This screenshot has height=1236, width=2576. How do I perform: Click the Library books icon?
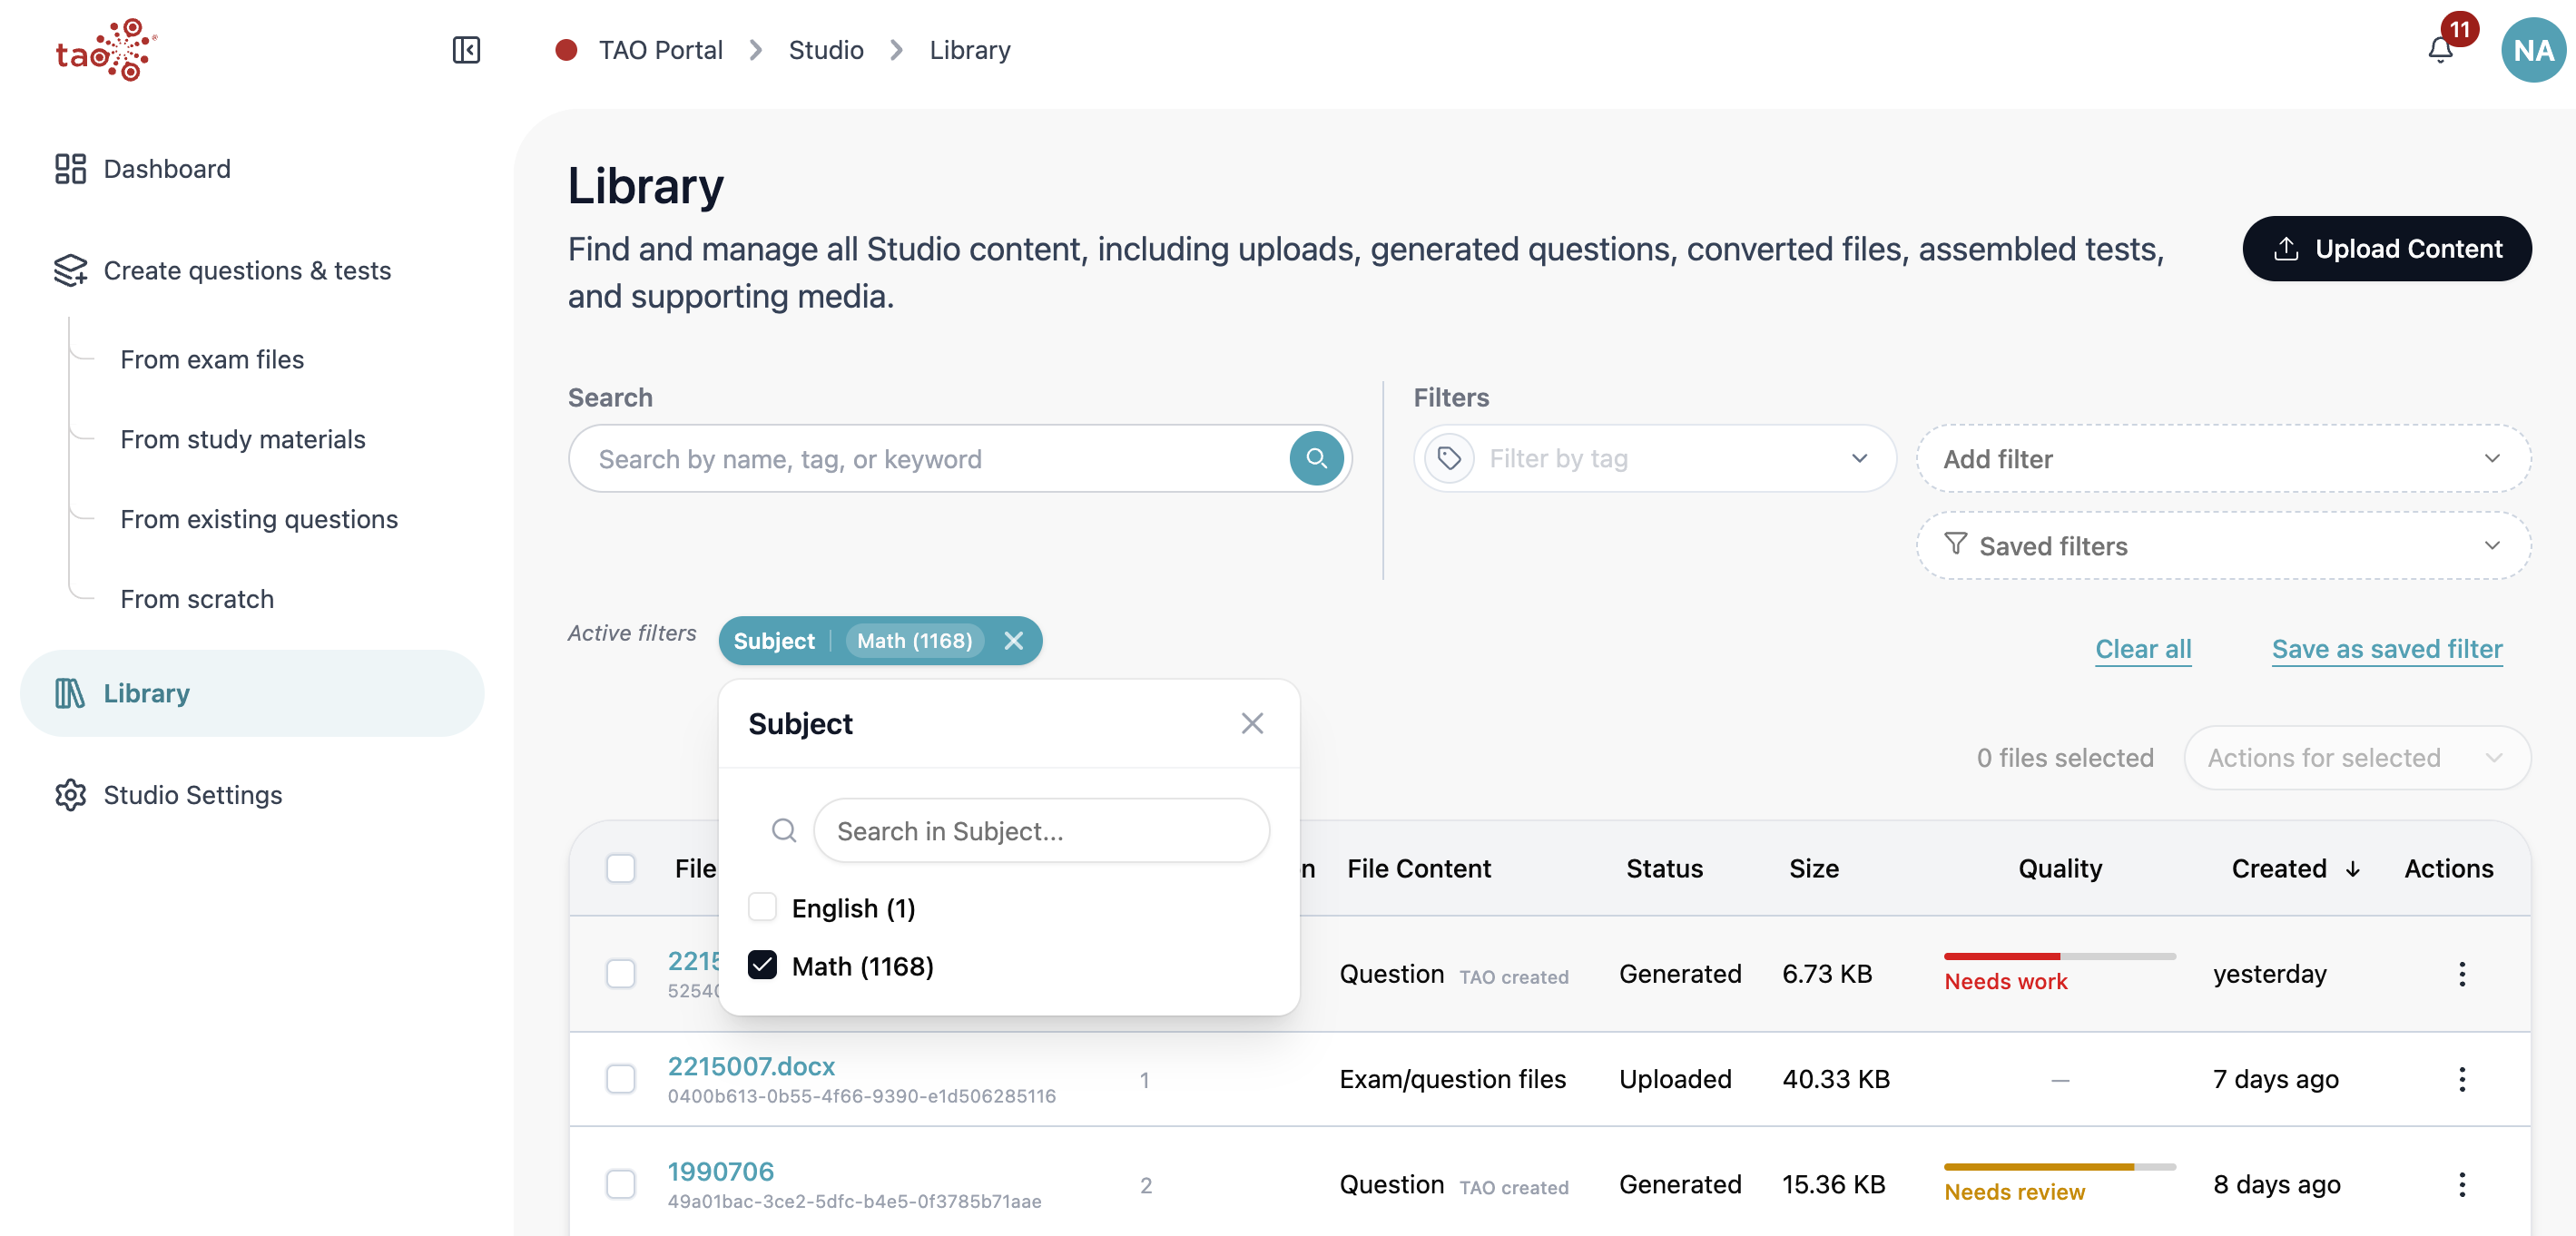coord(70,693)
